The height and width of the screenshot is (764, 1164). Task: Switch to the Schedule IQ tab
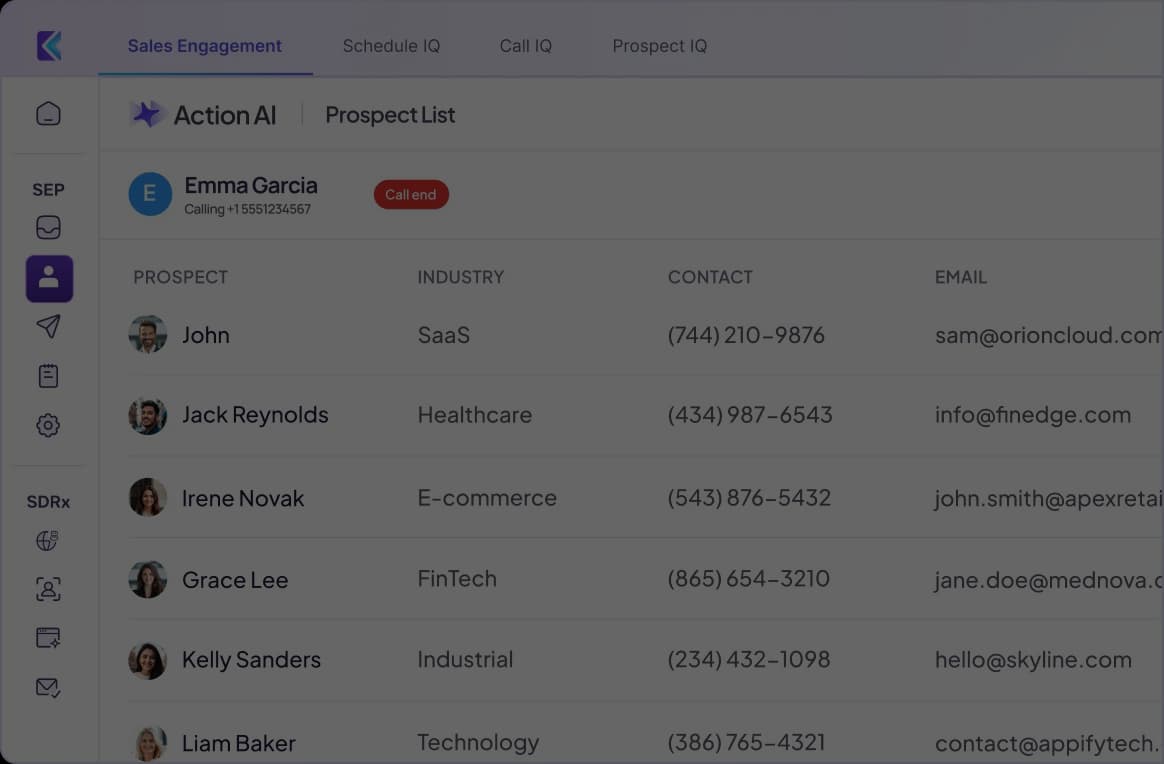tap(391, 46)
